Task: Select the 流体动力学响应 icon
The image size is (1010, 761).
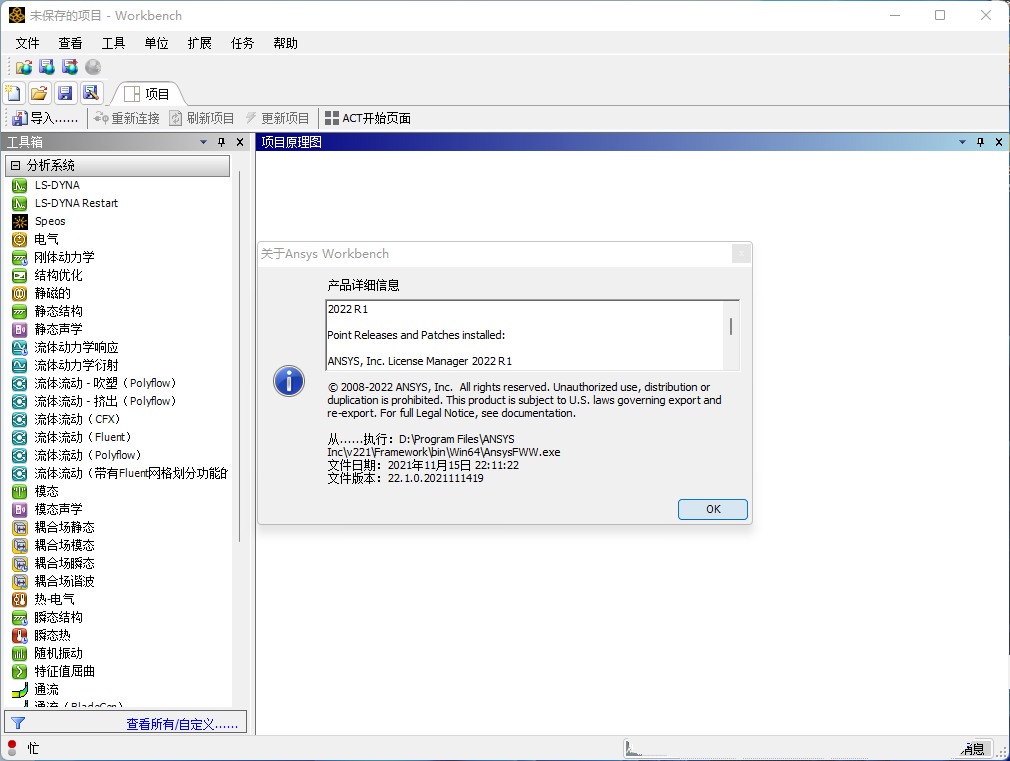Action: coord(19,348)
